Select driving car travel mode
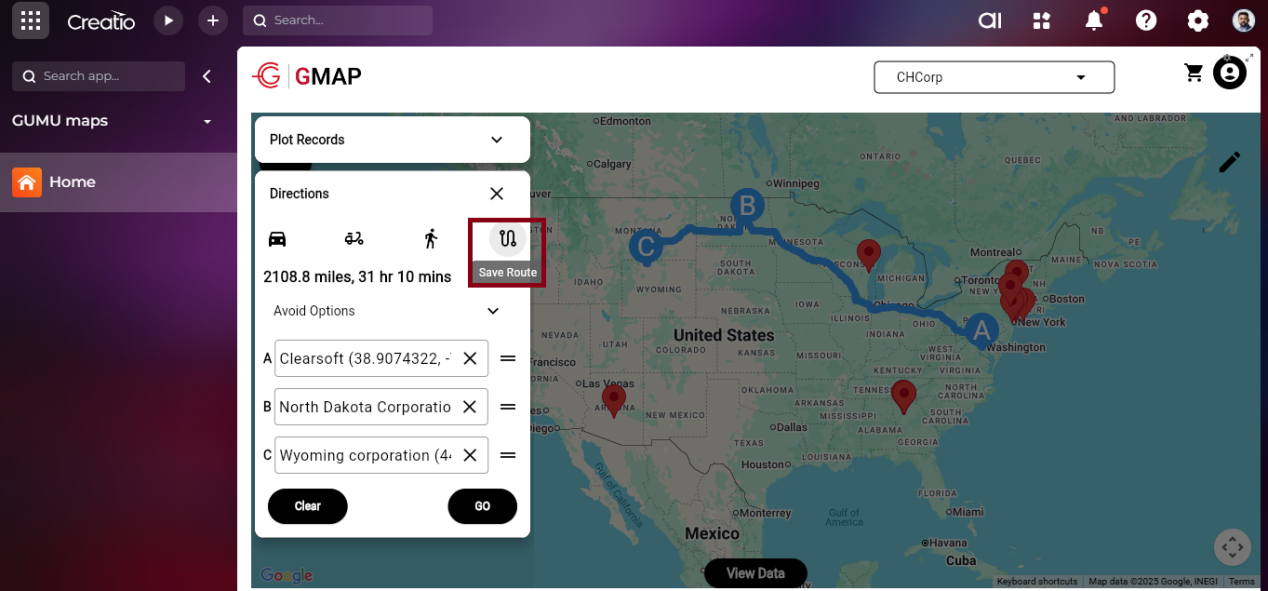1268x591 pixels. (x=277, y=238)
